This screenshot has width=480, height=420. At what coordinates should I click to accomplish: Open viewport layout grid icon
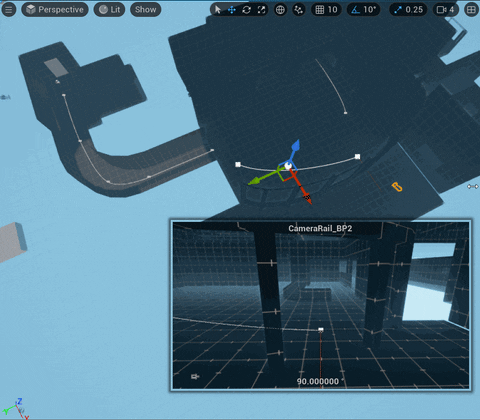(x=471, y=10)
